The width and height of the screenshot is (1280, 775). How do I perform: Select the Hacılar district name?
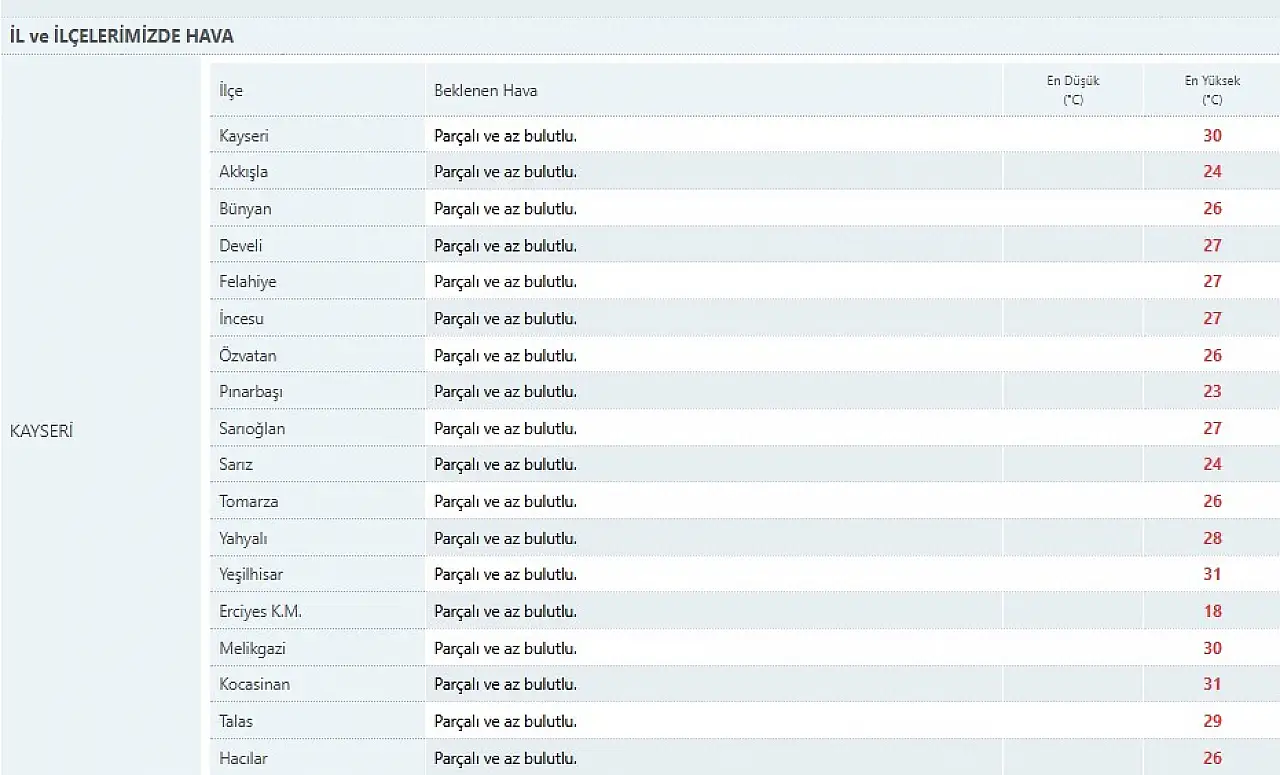coord(243,758)
